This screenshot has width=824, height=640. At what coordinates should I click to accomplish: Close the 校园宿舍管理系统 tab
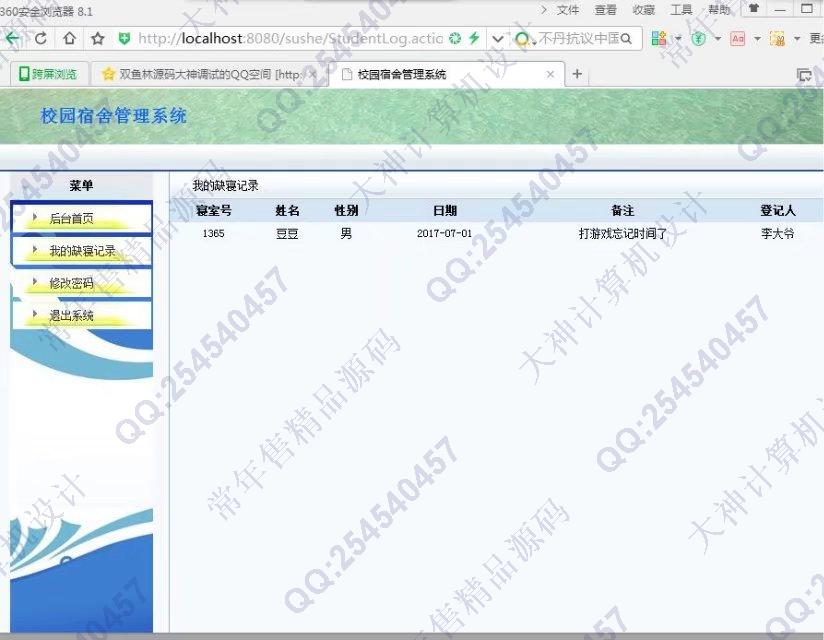pyautogui.click(x=550, y=75)
